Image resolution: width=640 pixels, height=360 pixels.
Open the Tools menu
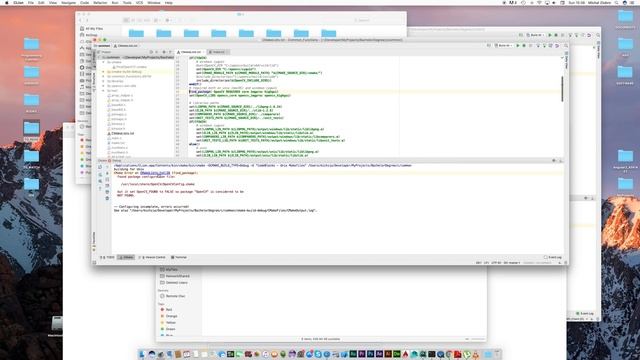click(127, 2)
